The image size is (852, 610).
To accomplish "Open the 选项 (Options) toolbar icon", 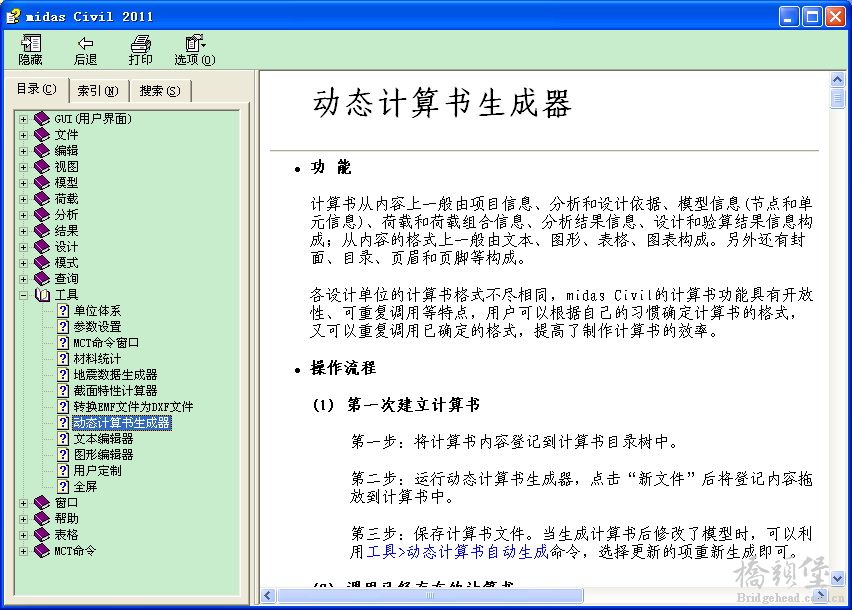I will tap(195, 43).
